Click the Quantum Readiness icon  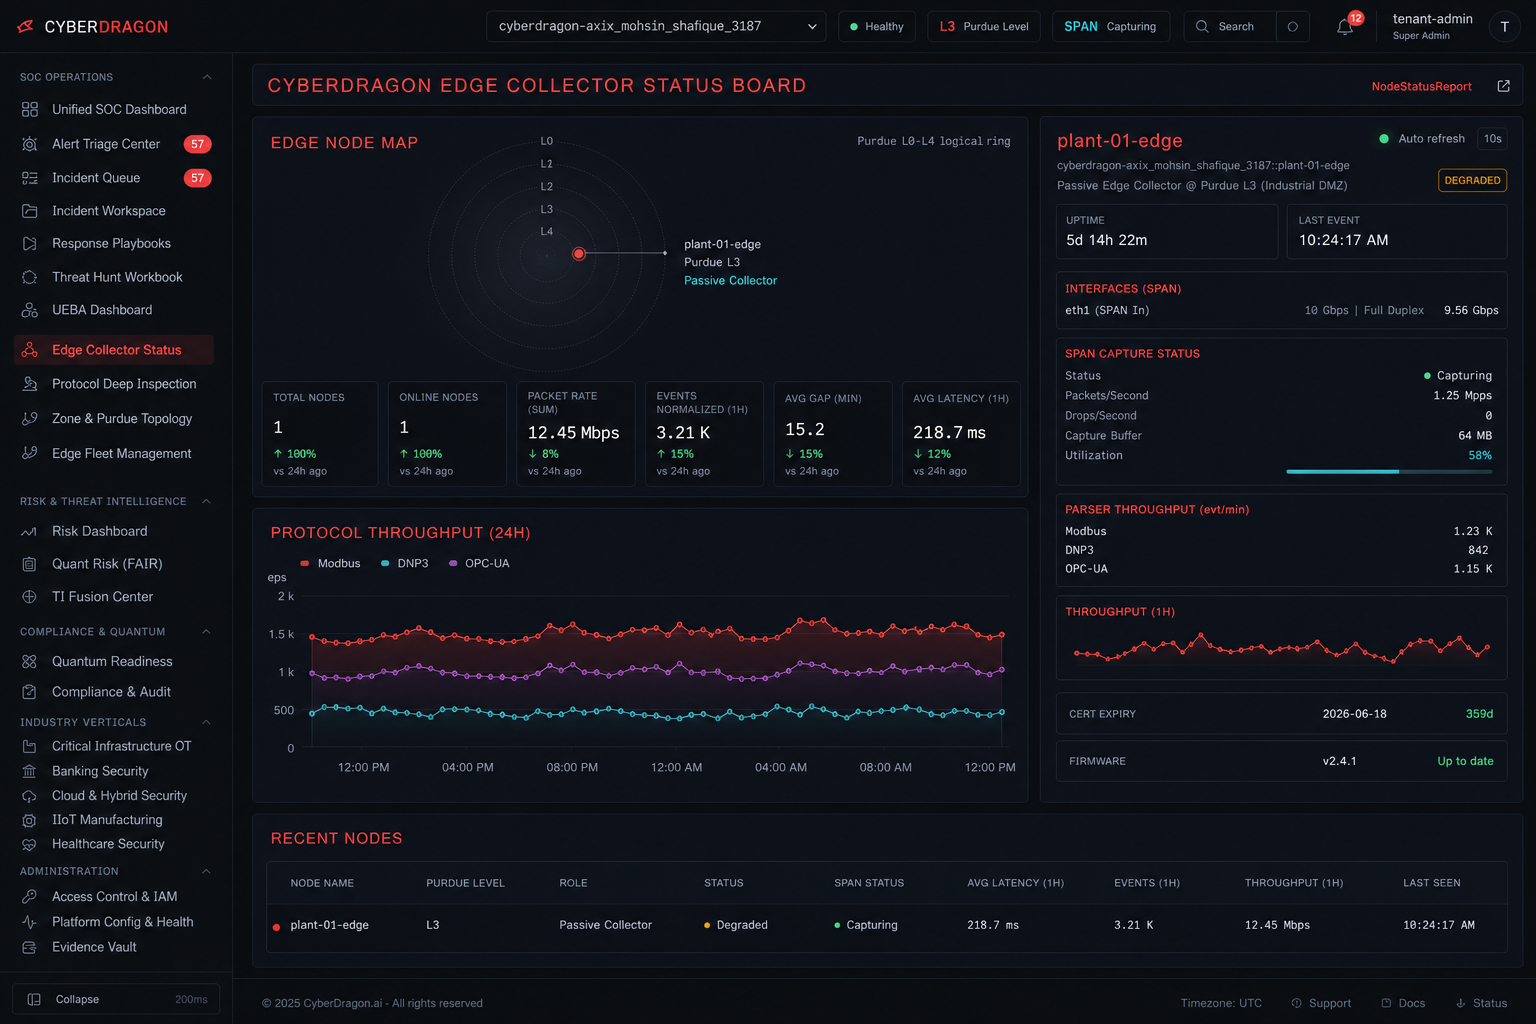pyautogui.click(x=30, y=661)
